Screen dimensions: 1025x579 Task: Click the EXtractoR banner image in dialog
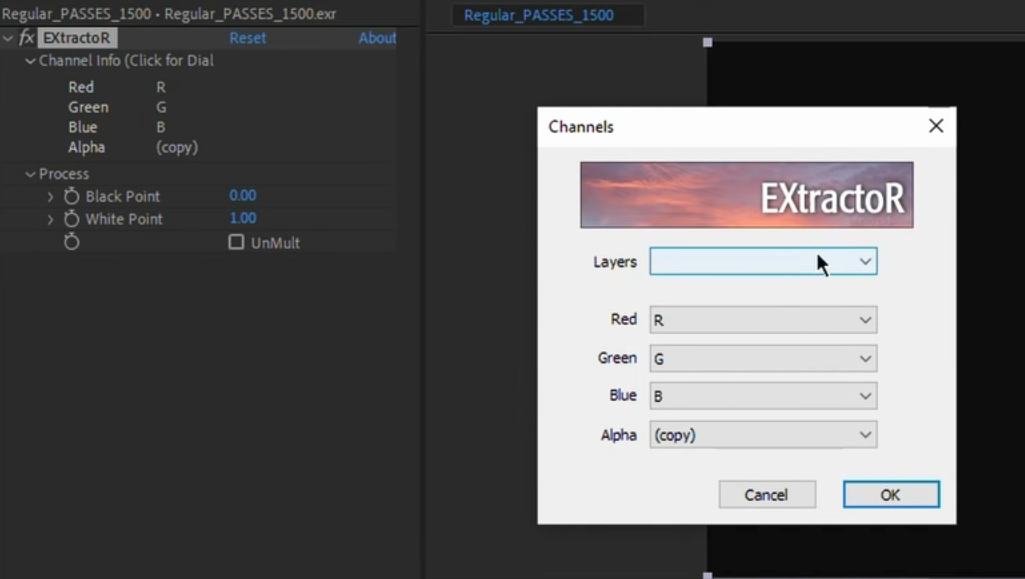click(x=747, y=195)
